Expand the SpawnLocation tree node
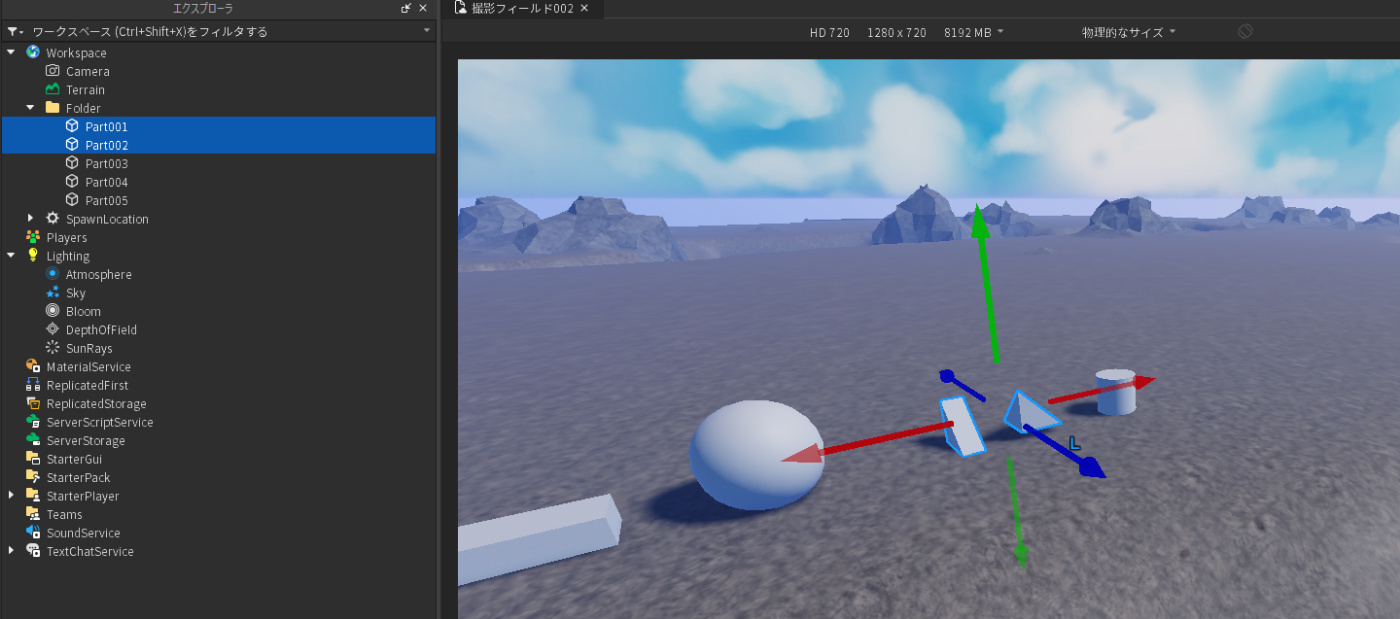Image resolution: width=1400 pixels, height=619 pixels. pos(30,218)
